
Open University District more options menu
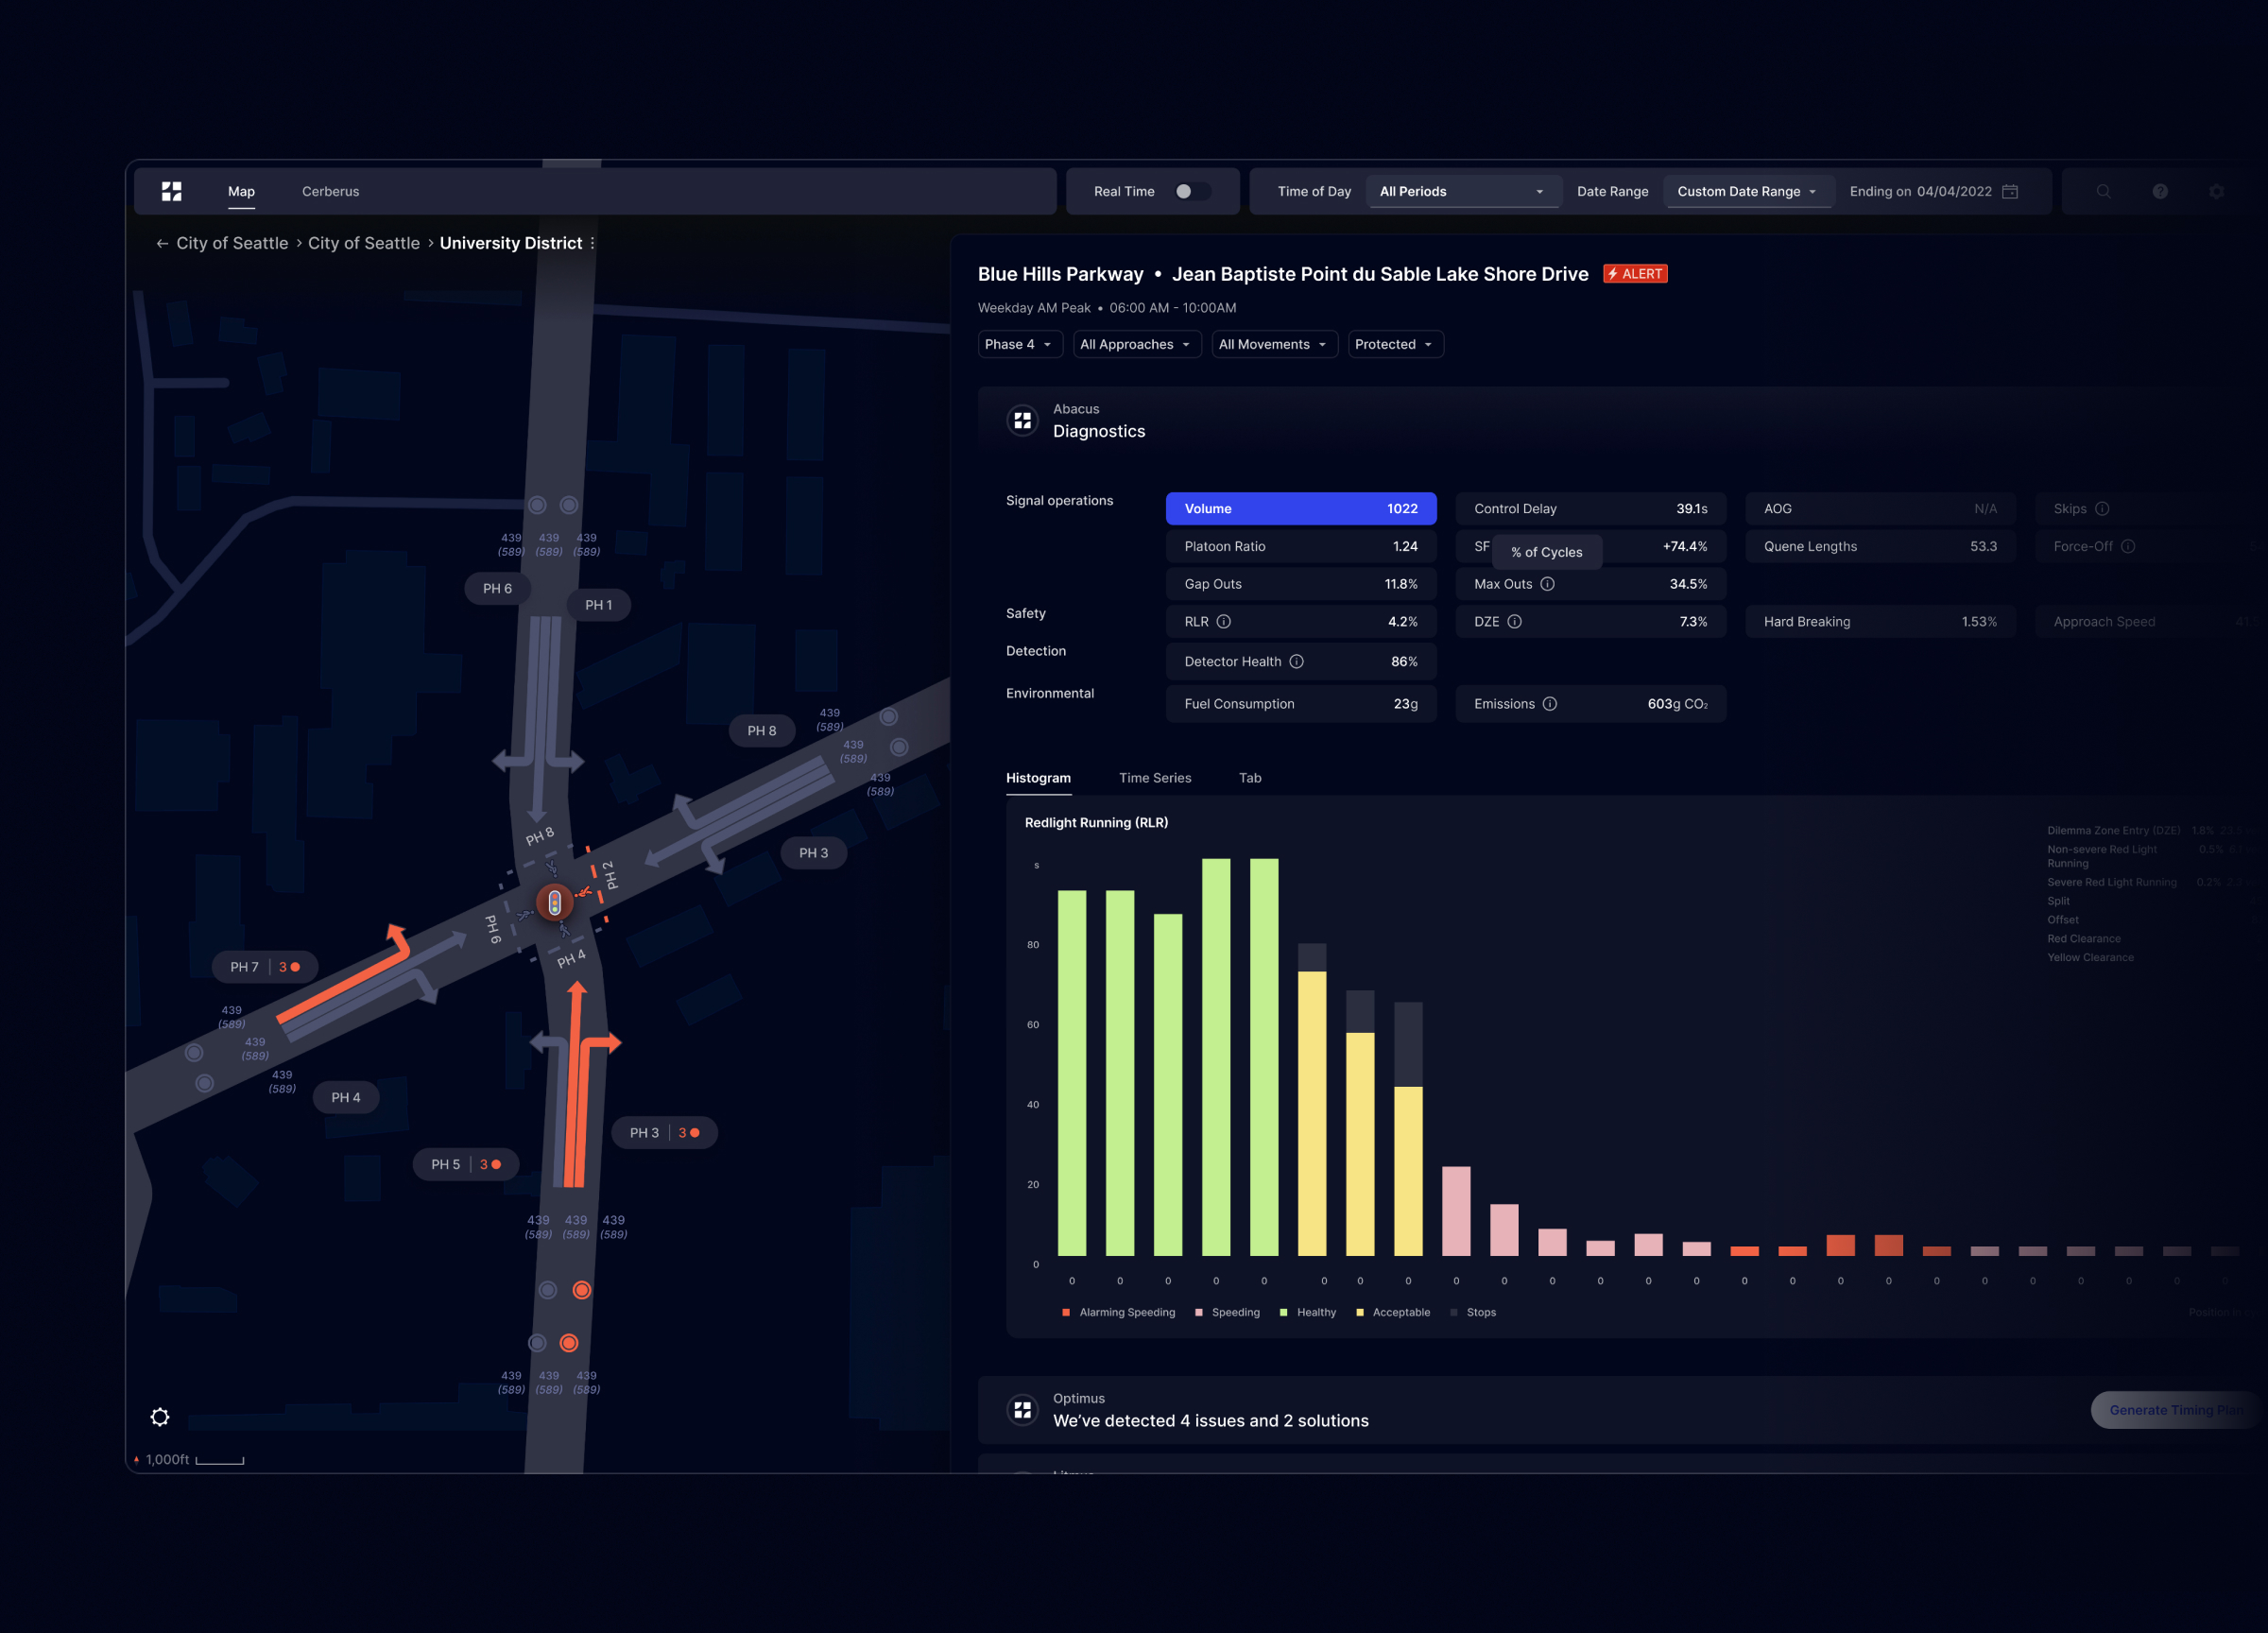pyautogui.click(x=593, y=243)
